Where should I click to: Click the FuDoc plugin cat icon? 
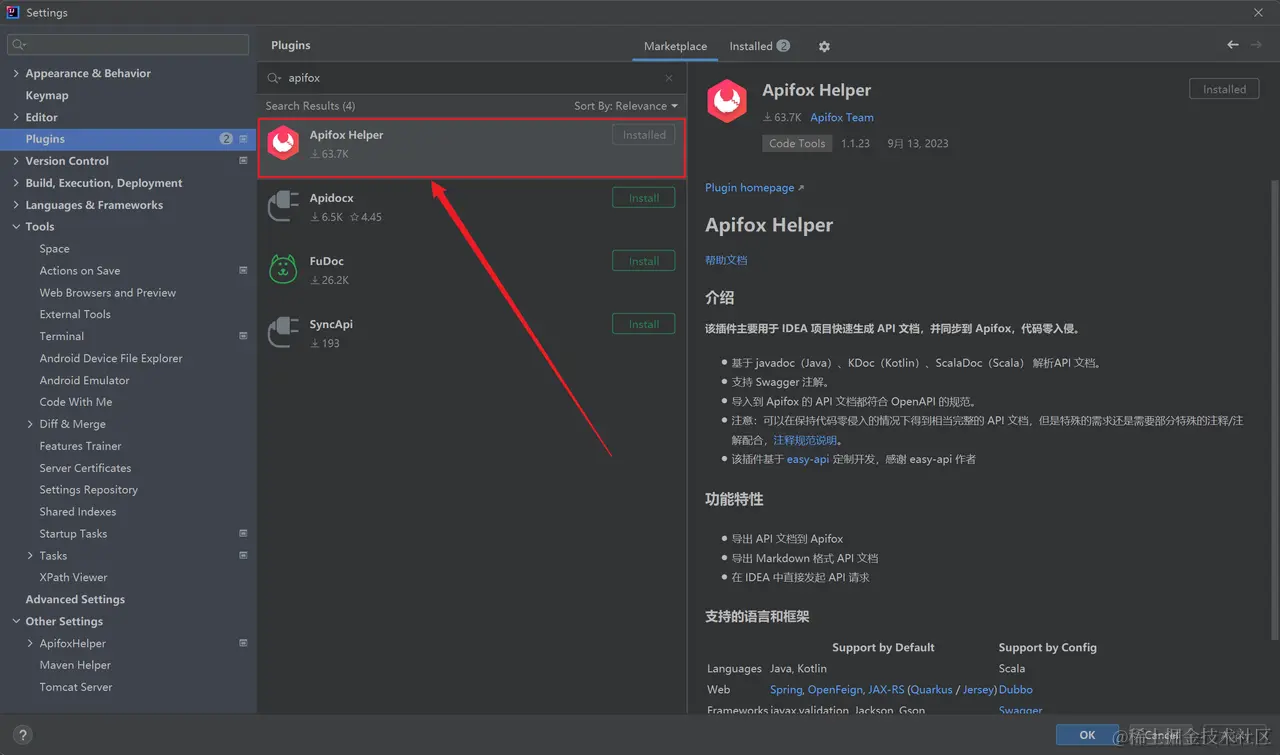click(x=283, y=269)
